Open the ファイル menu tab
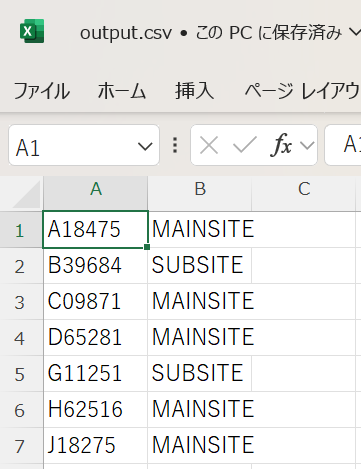This screenshot has height=469, width=361. pyautogui.click(x=42, y=91)
